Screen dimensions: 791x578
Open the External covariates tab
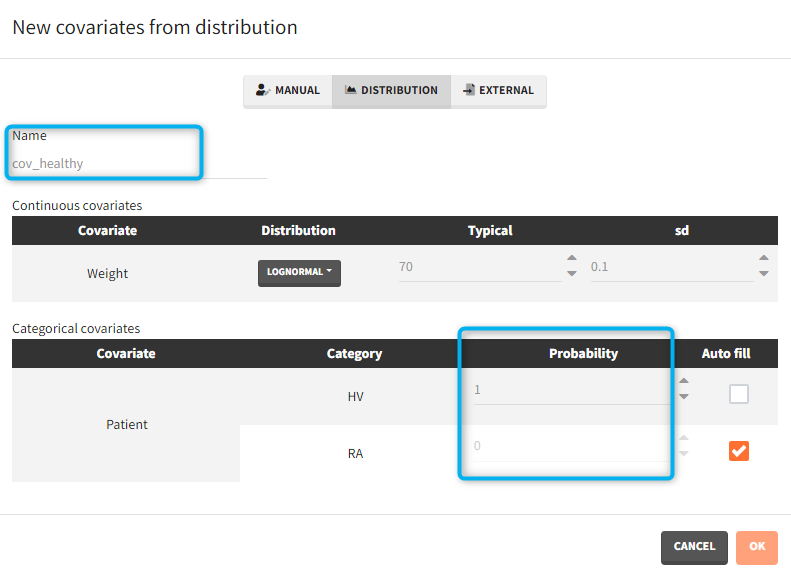pyautogui.click(x=498, y=90)
